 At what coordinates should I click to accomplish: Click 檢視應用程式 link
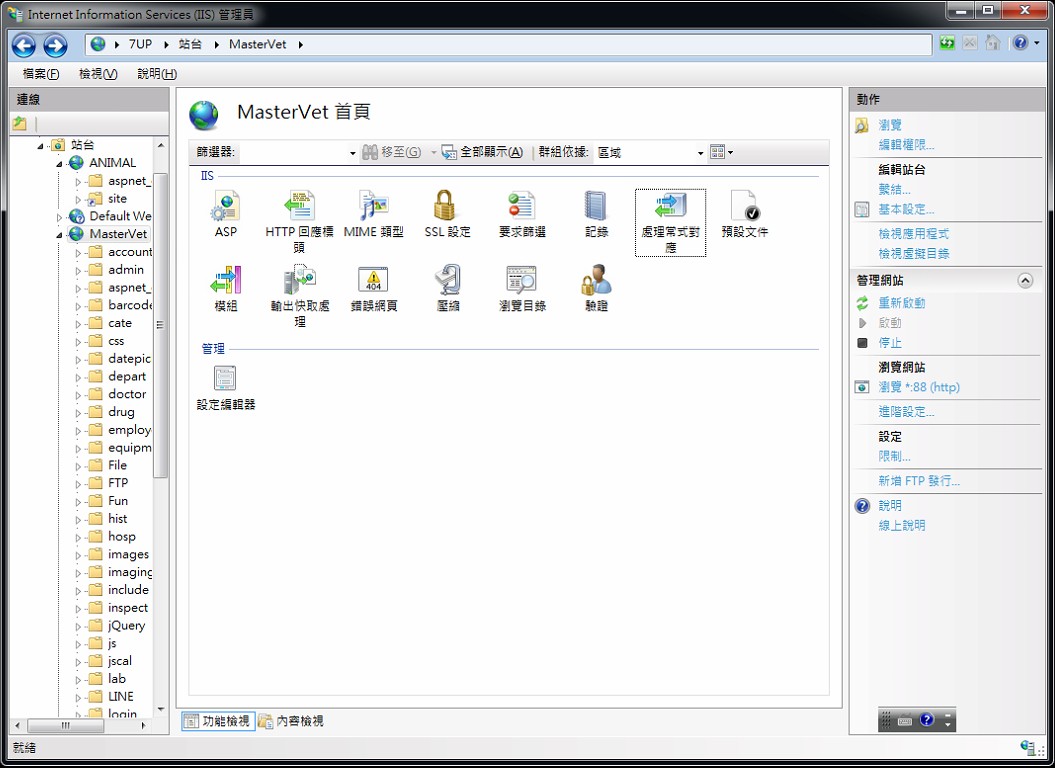(914, 234)
